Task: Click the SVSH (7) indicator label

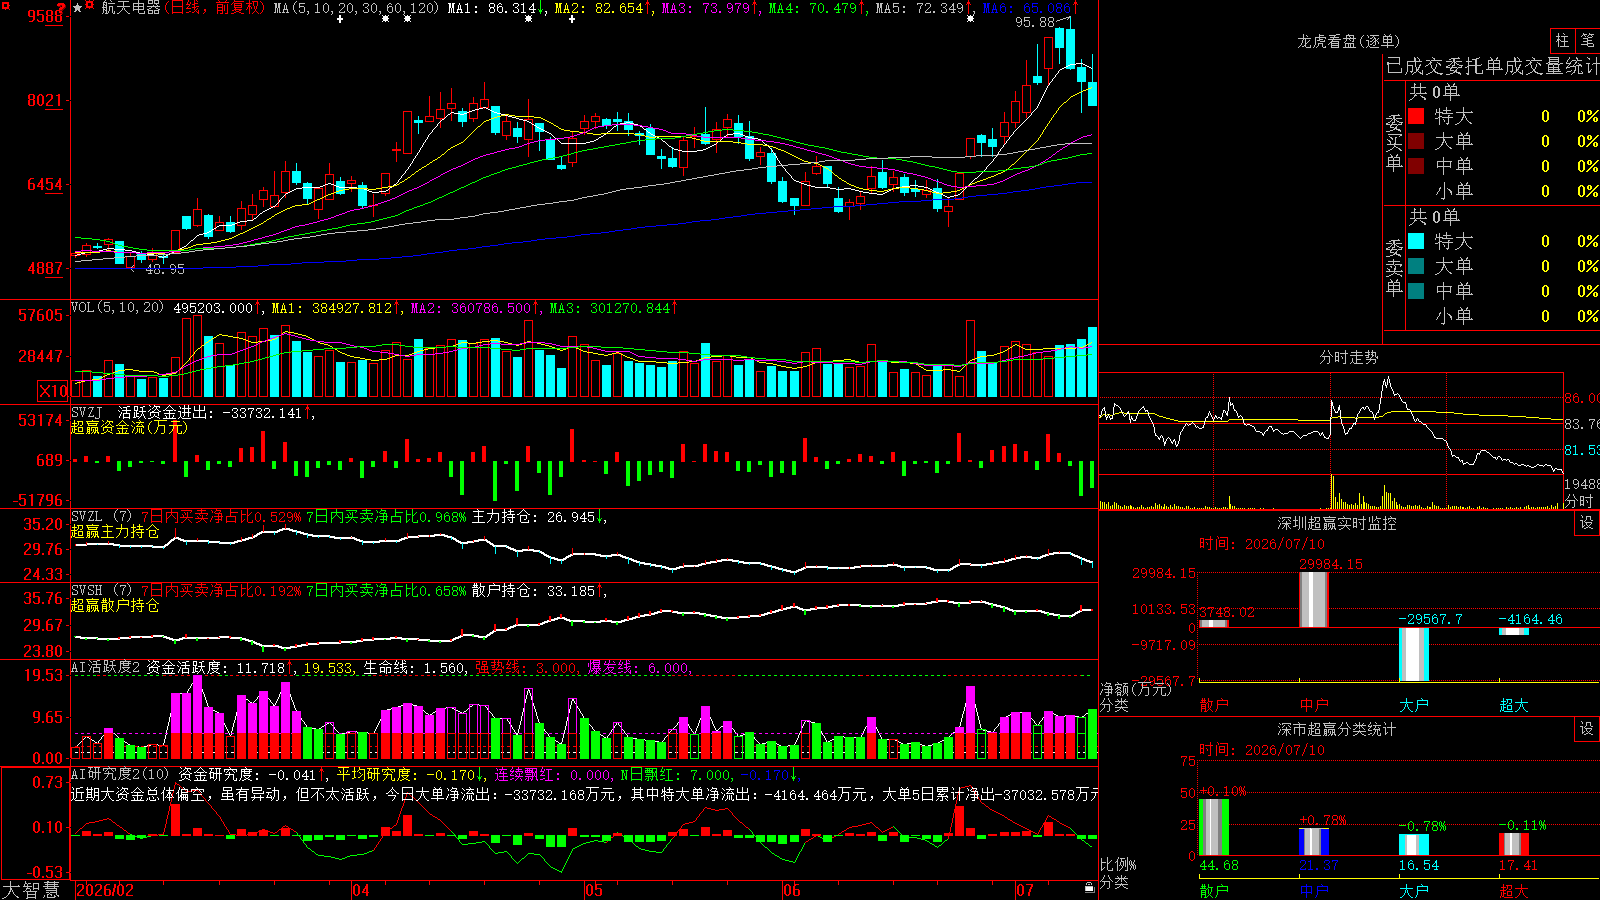Action: point(102,591)
